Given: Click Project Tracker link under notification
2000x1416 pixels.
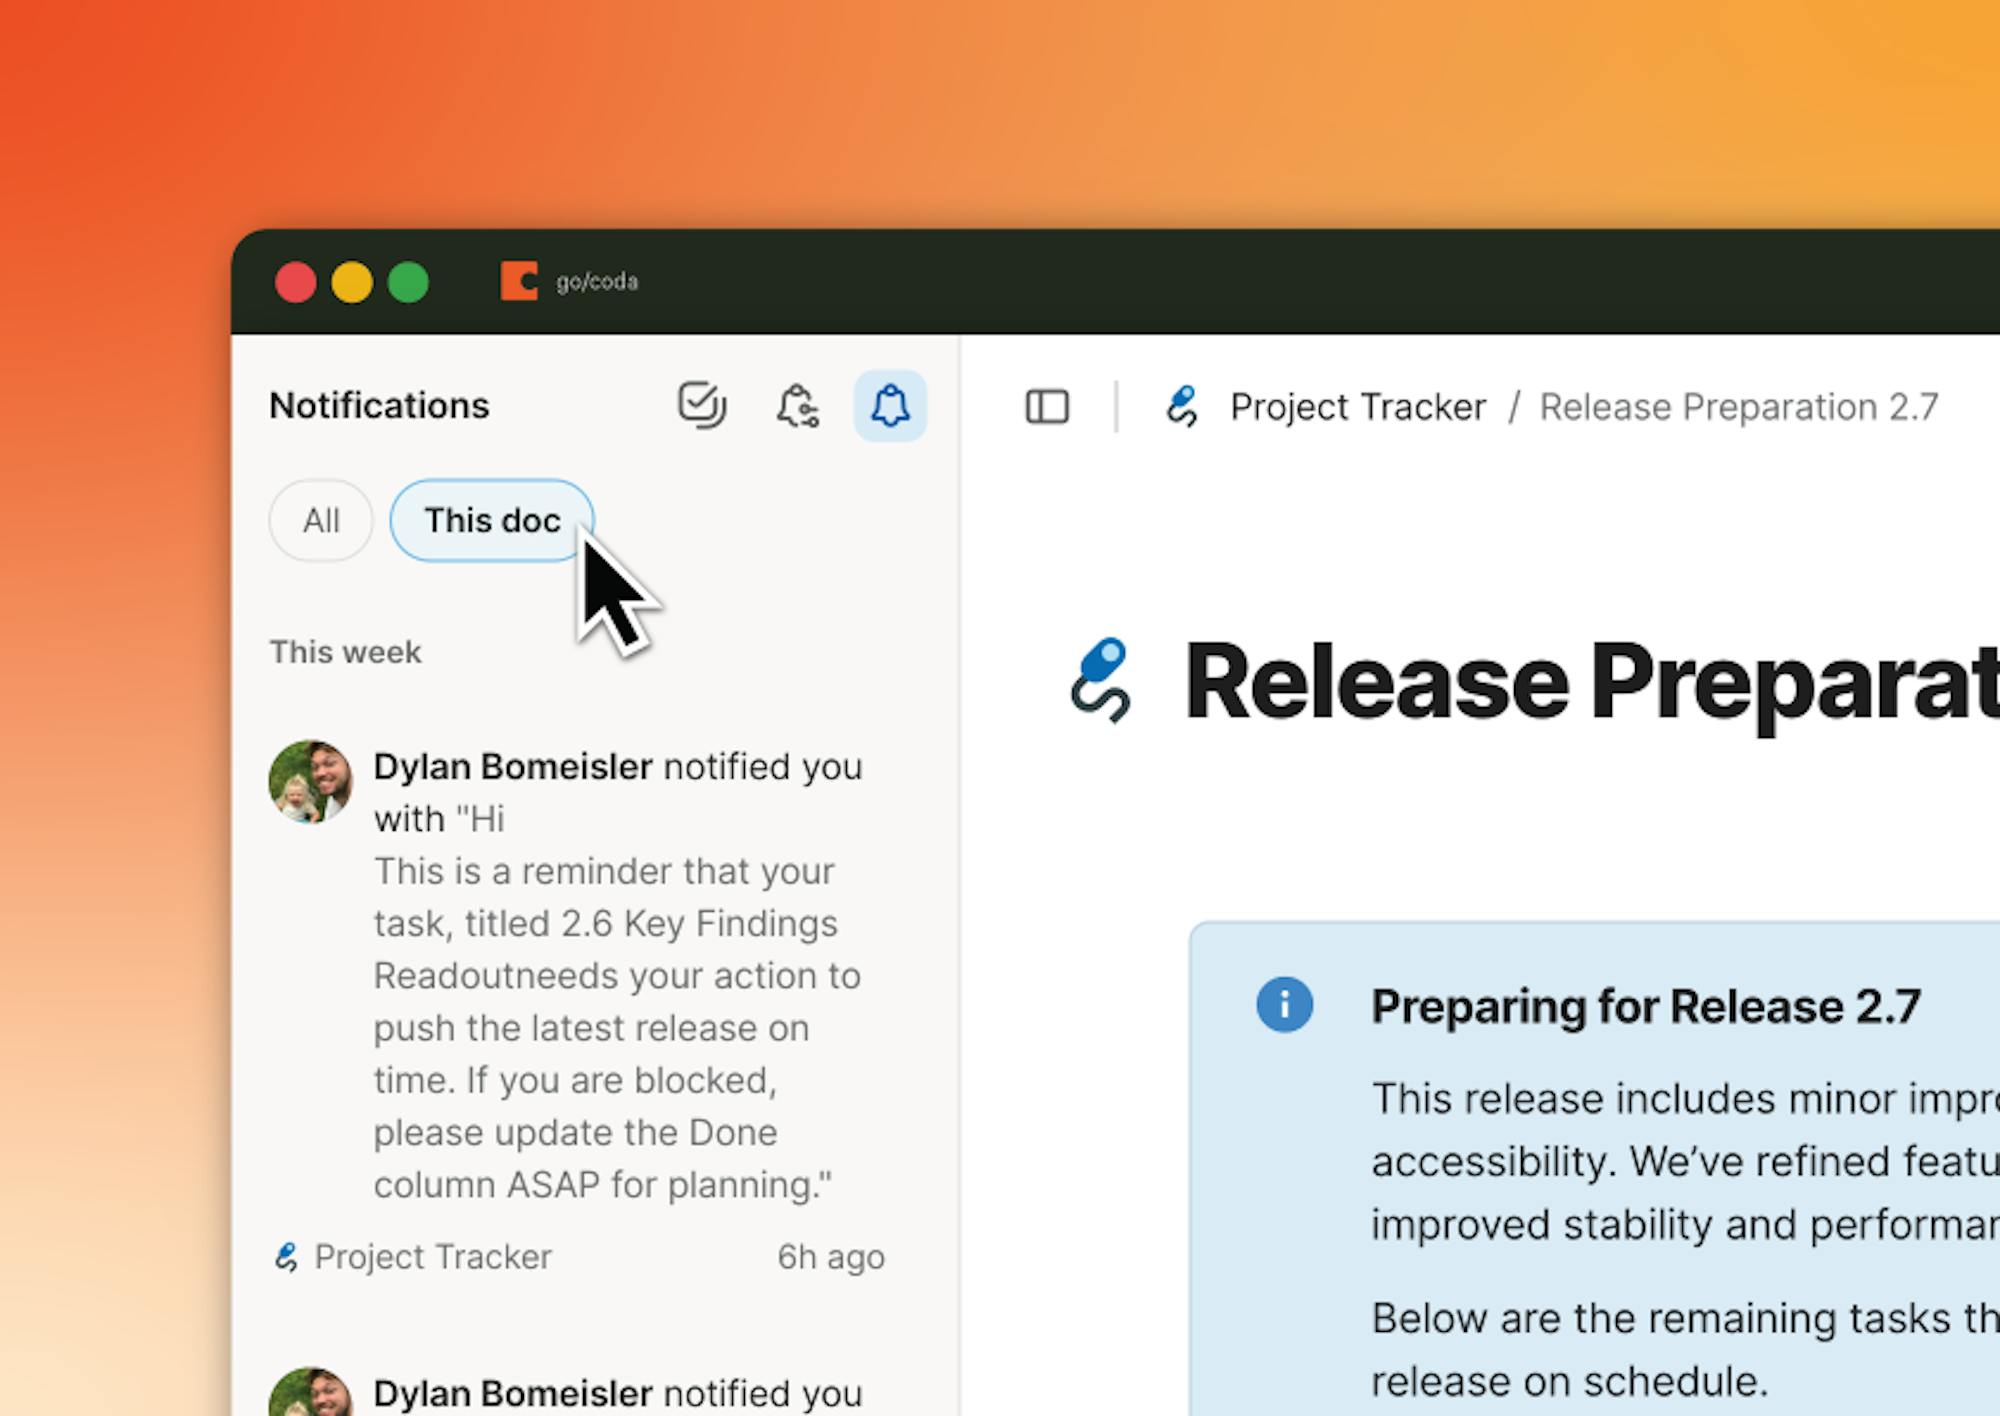Looking at the screenshot, I should [432, 1257].
